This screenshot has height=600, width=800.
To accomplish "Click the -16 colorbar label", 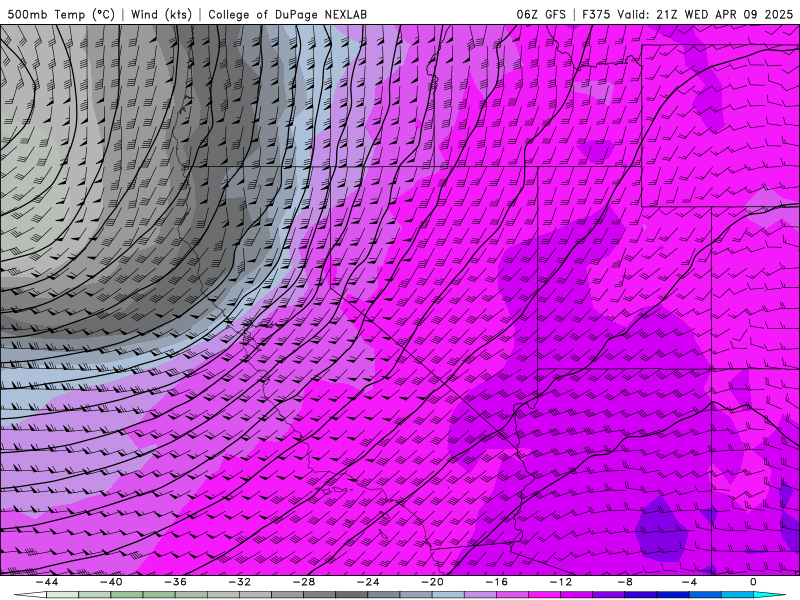I will pos(496,582).
